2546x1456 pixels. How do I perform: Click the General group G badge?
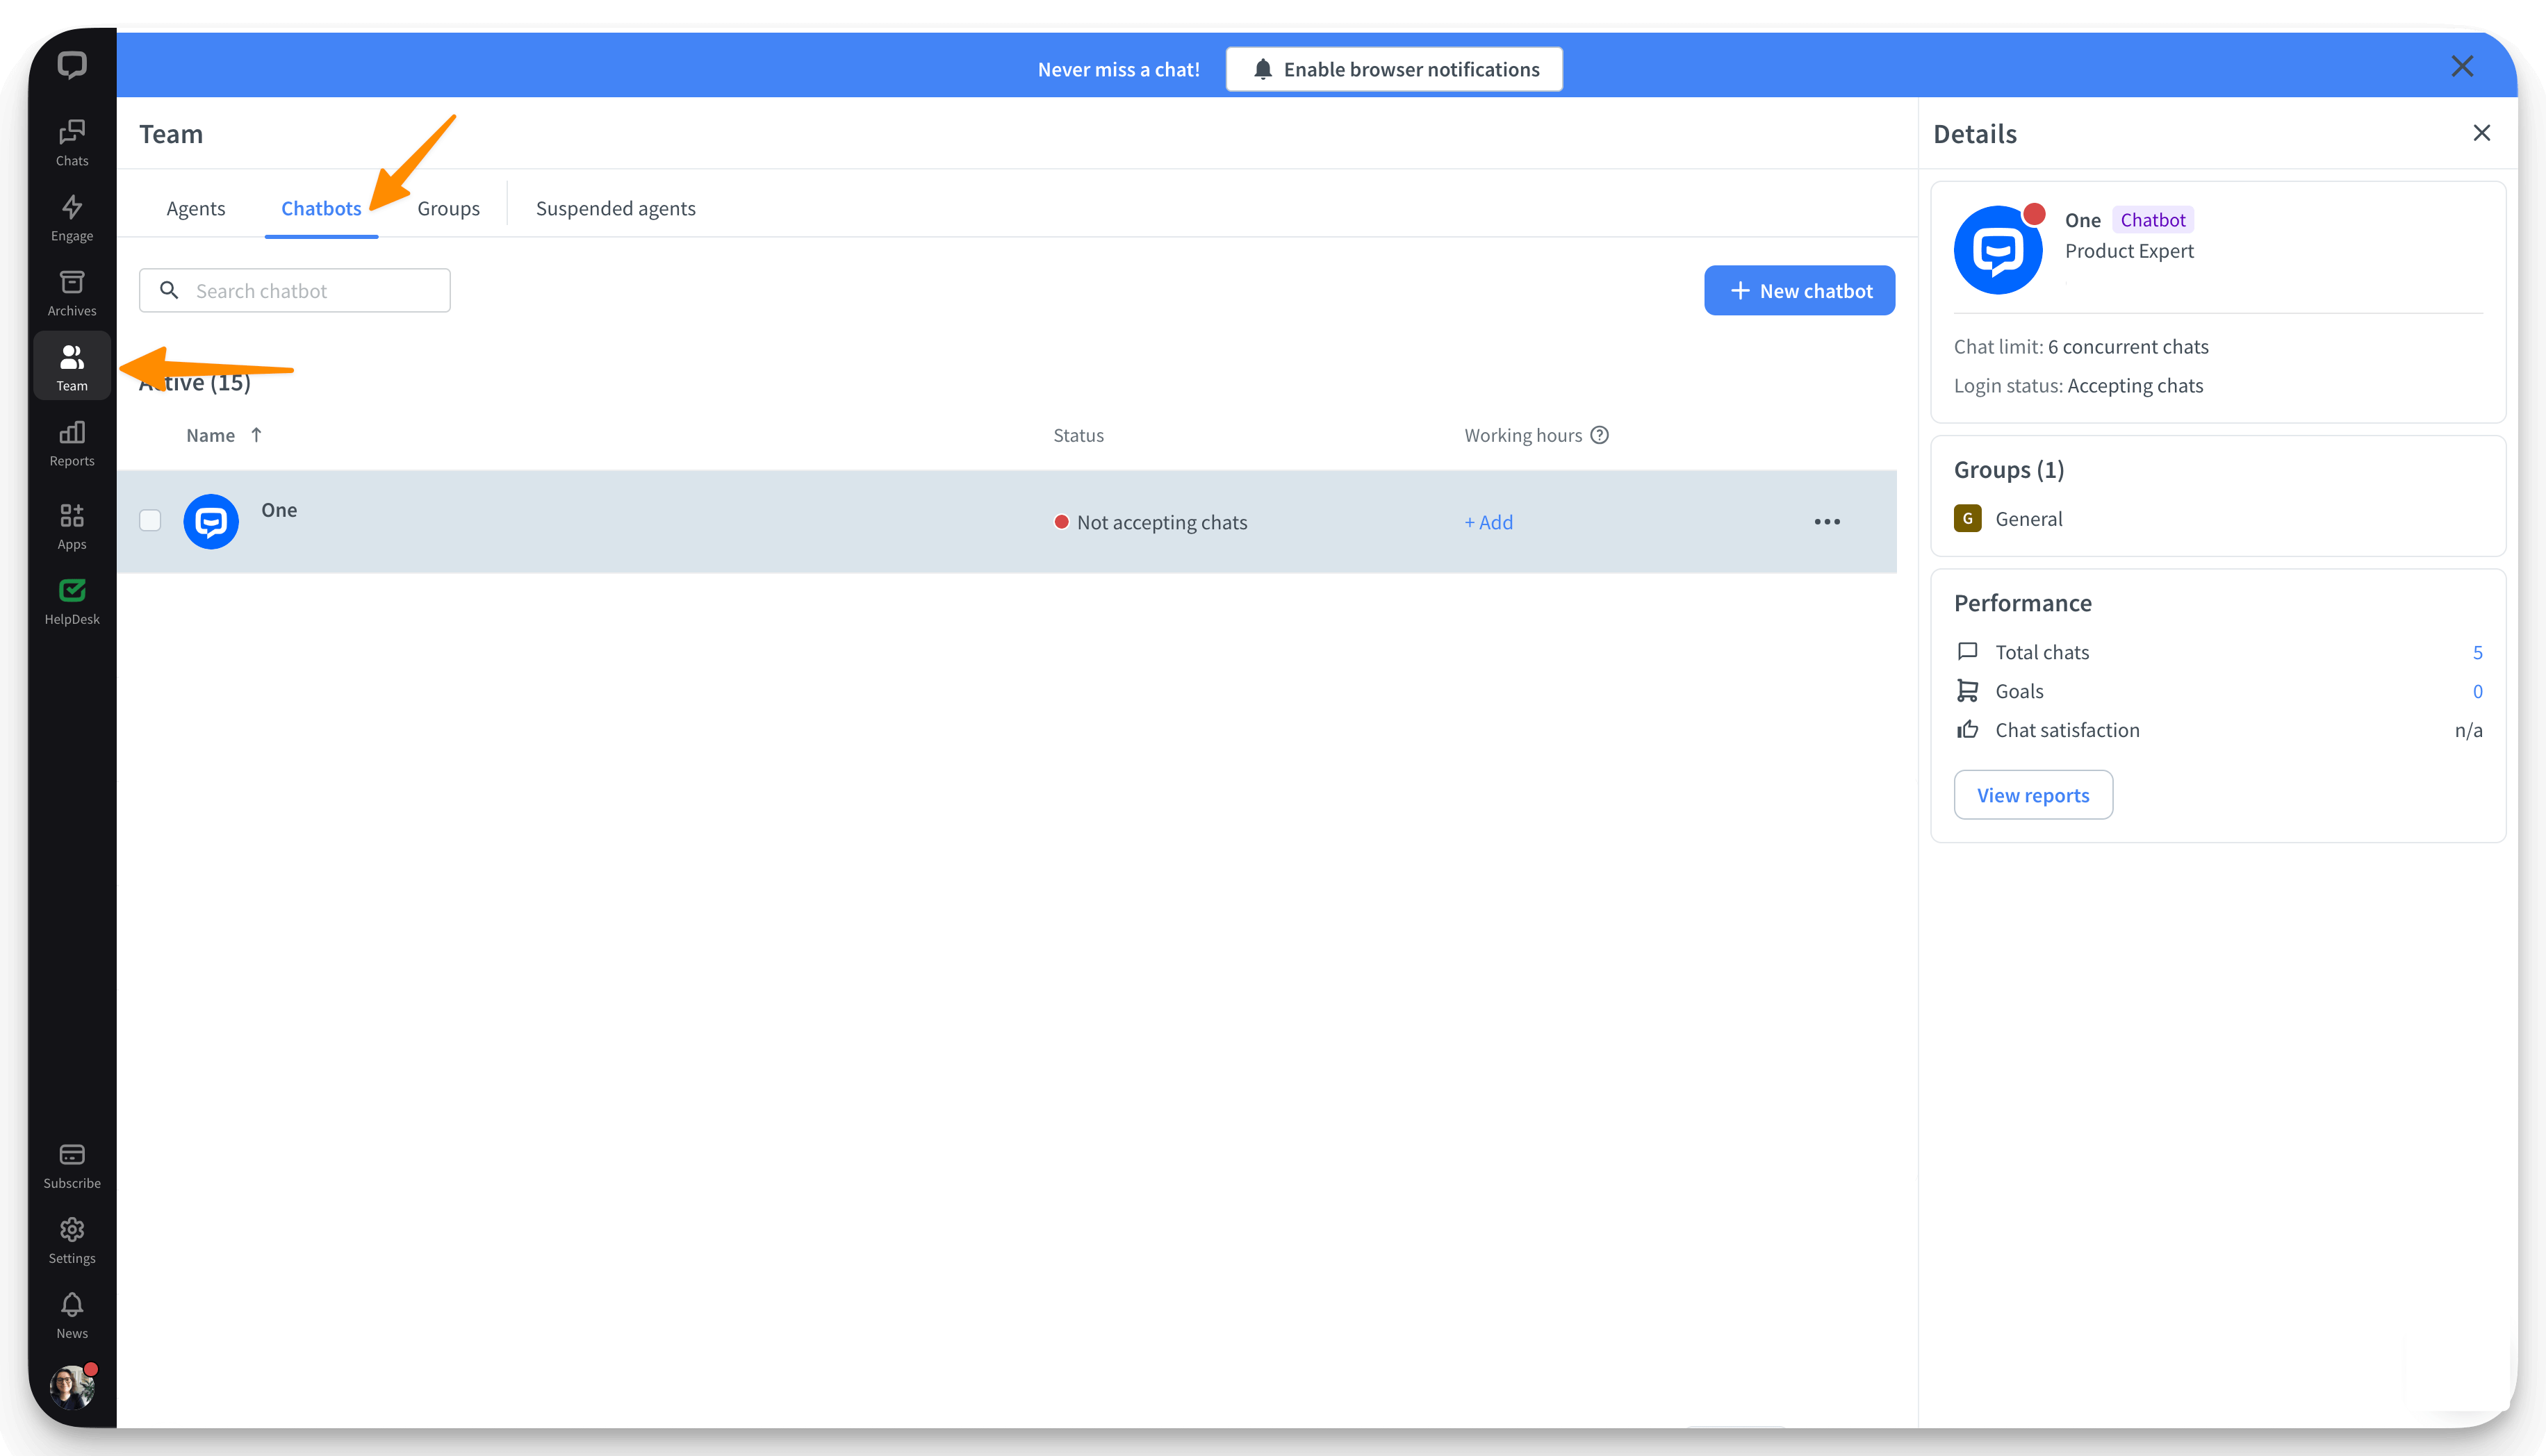1967,519
